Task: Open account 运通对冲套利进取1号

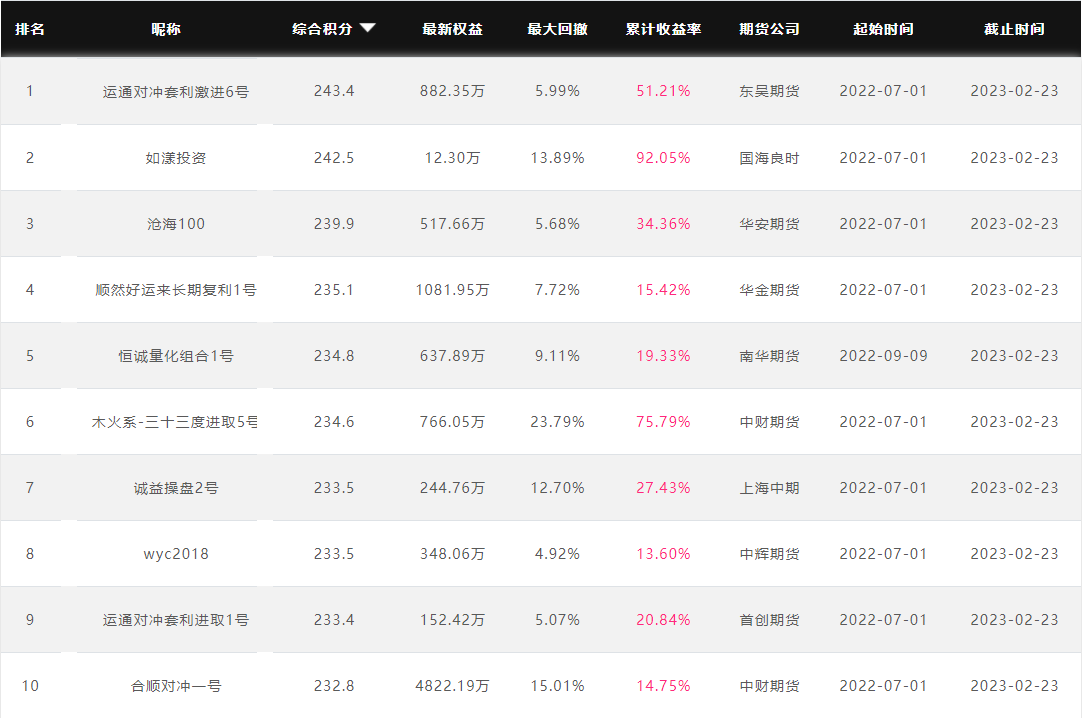Action: click(176, 620)
